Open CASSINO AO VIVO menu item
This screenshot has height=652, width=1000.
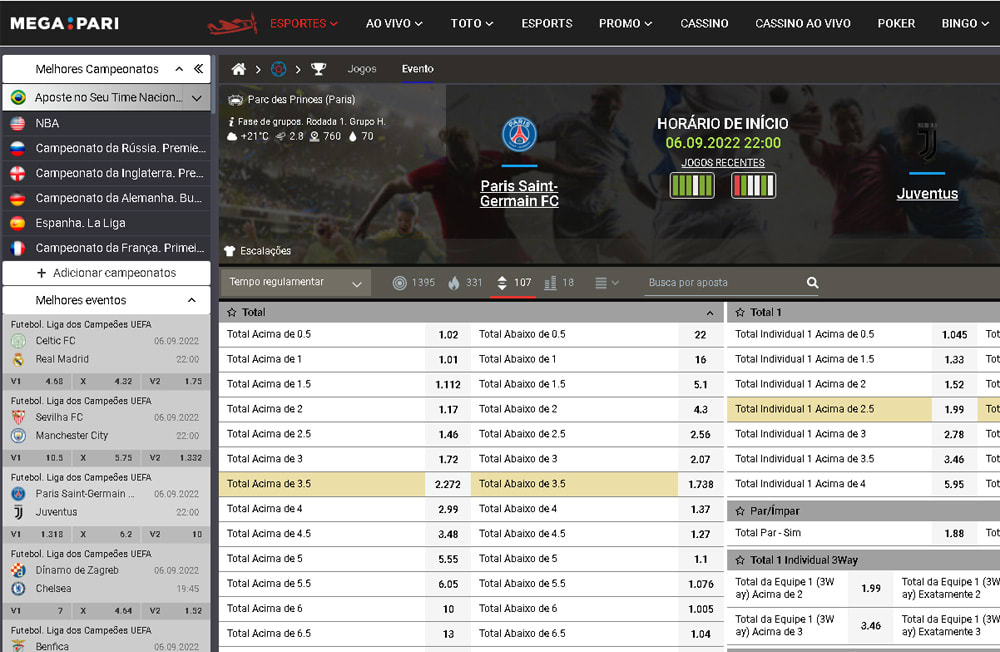pyautogui.click(x=803, y=24)
